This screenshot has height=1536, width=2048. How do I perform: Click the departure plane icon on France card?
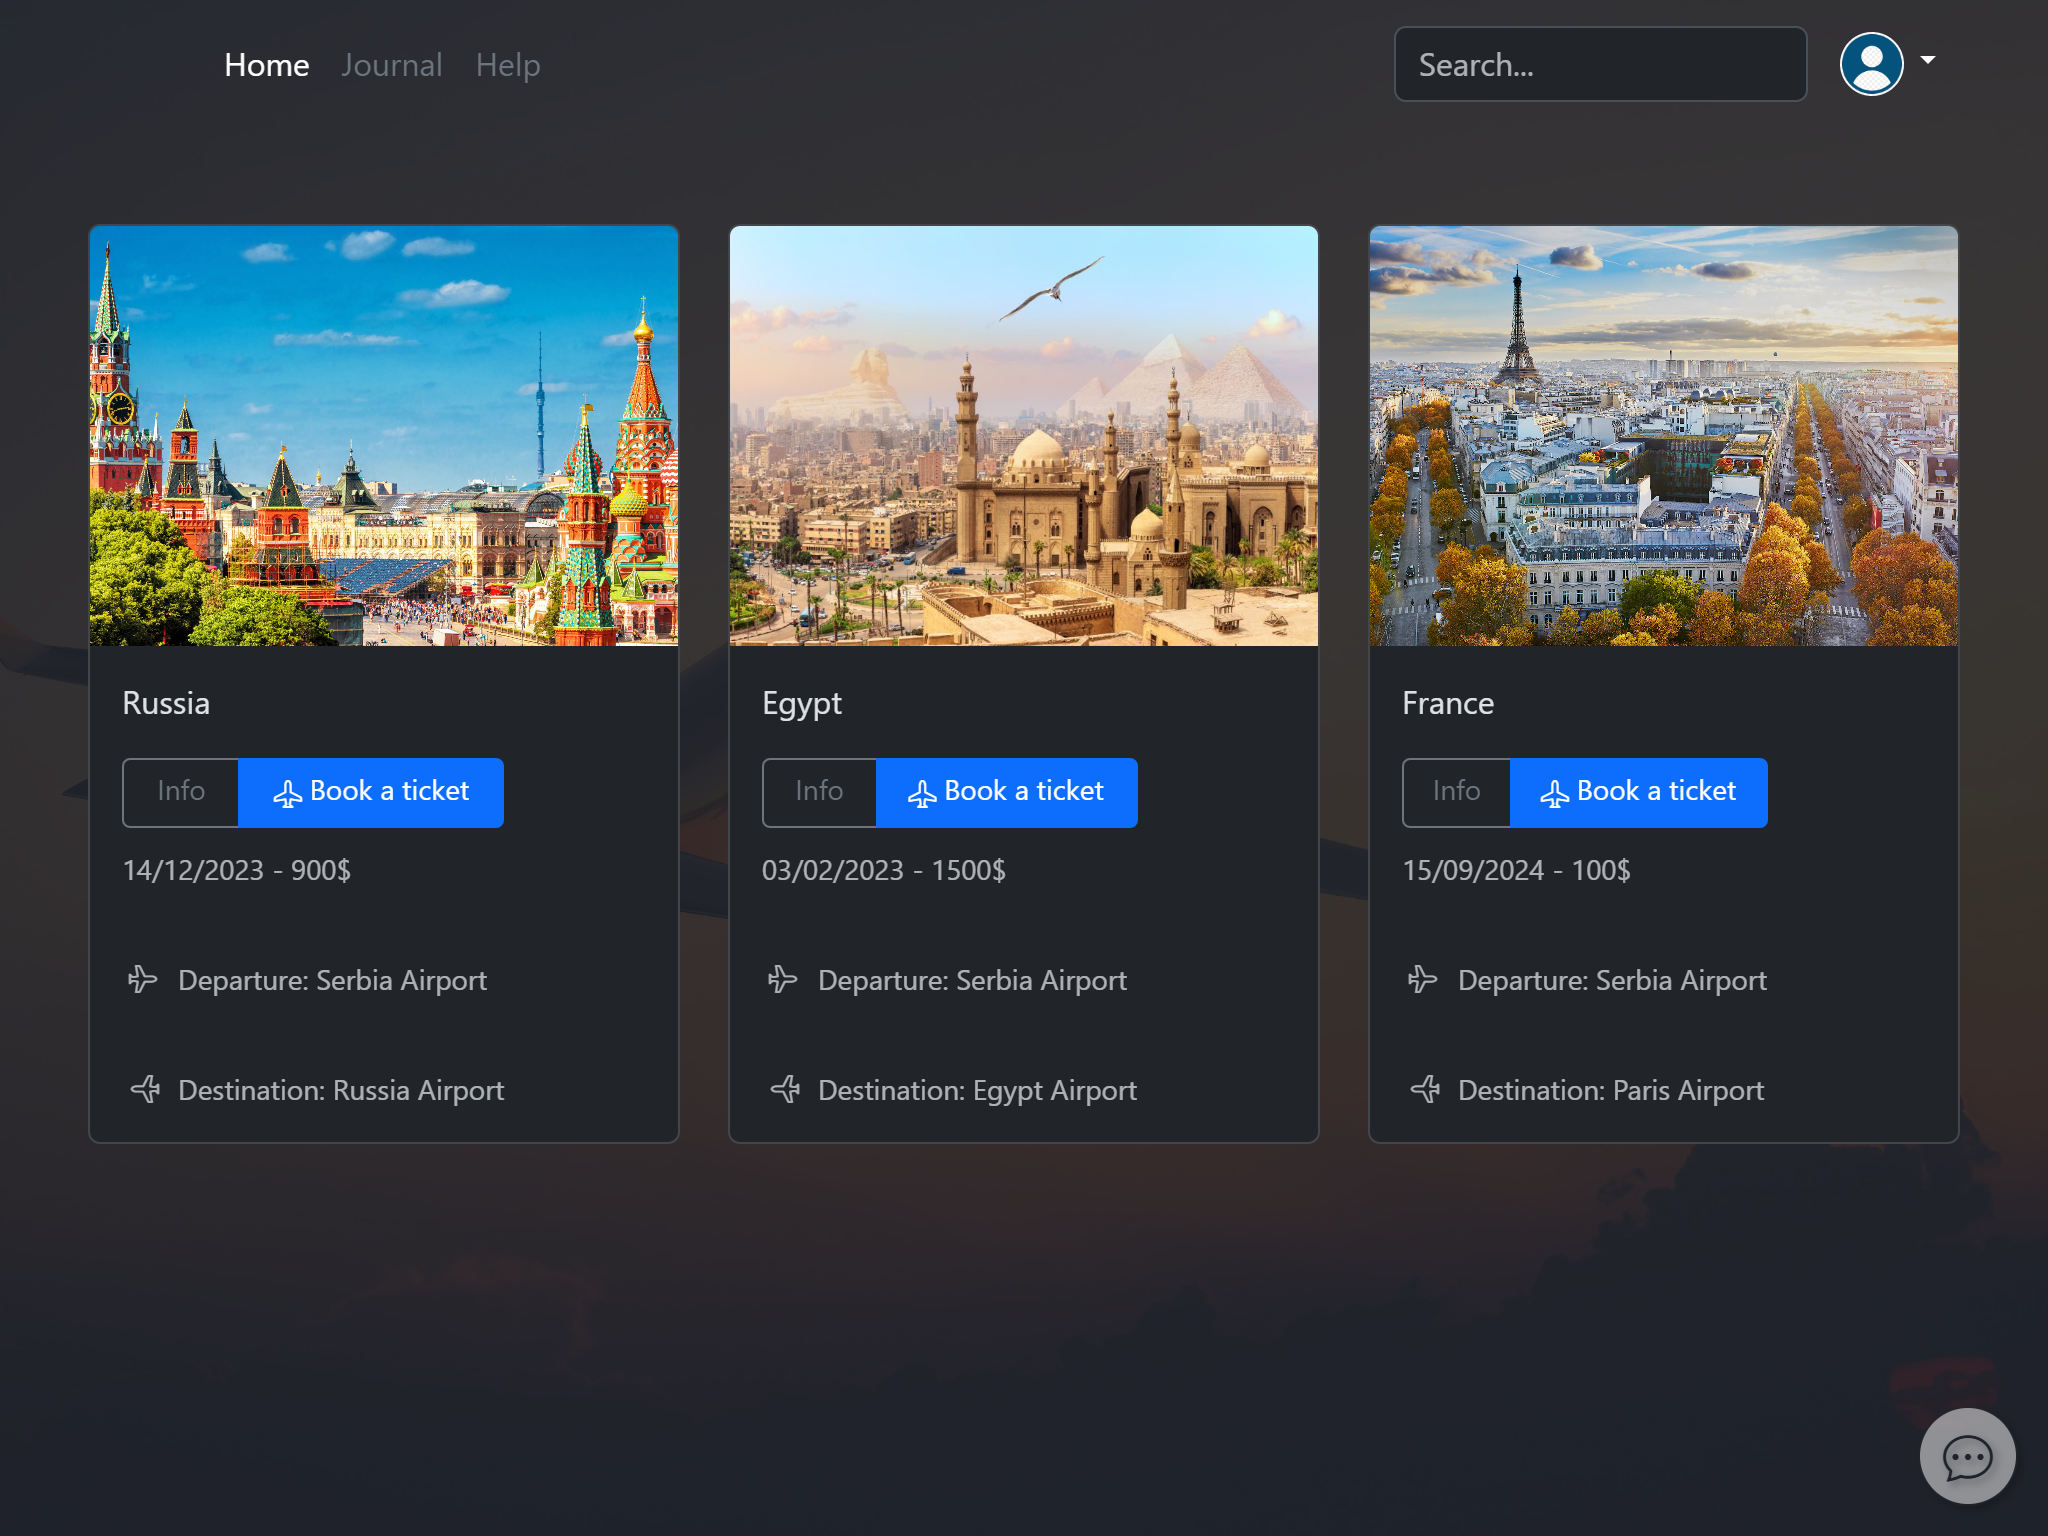click(x=1423, y=979)
